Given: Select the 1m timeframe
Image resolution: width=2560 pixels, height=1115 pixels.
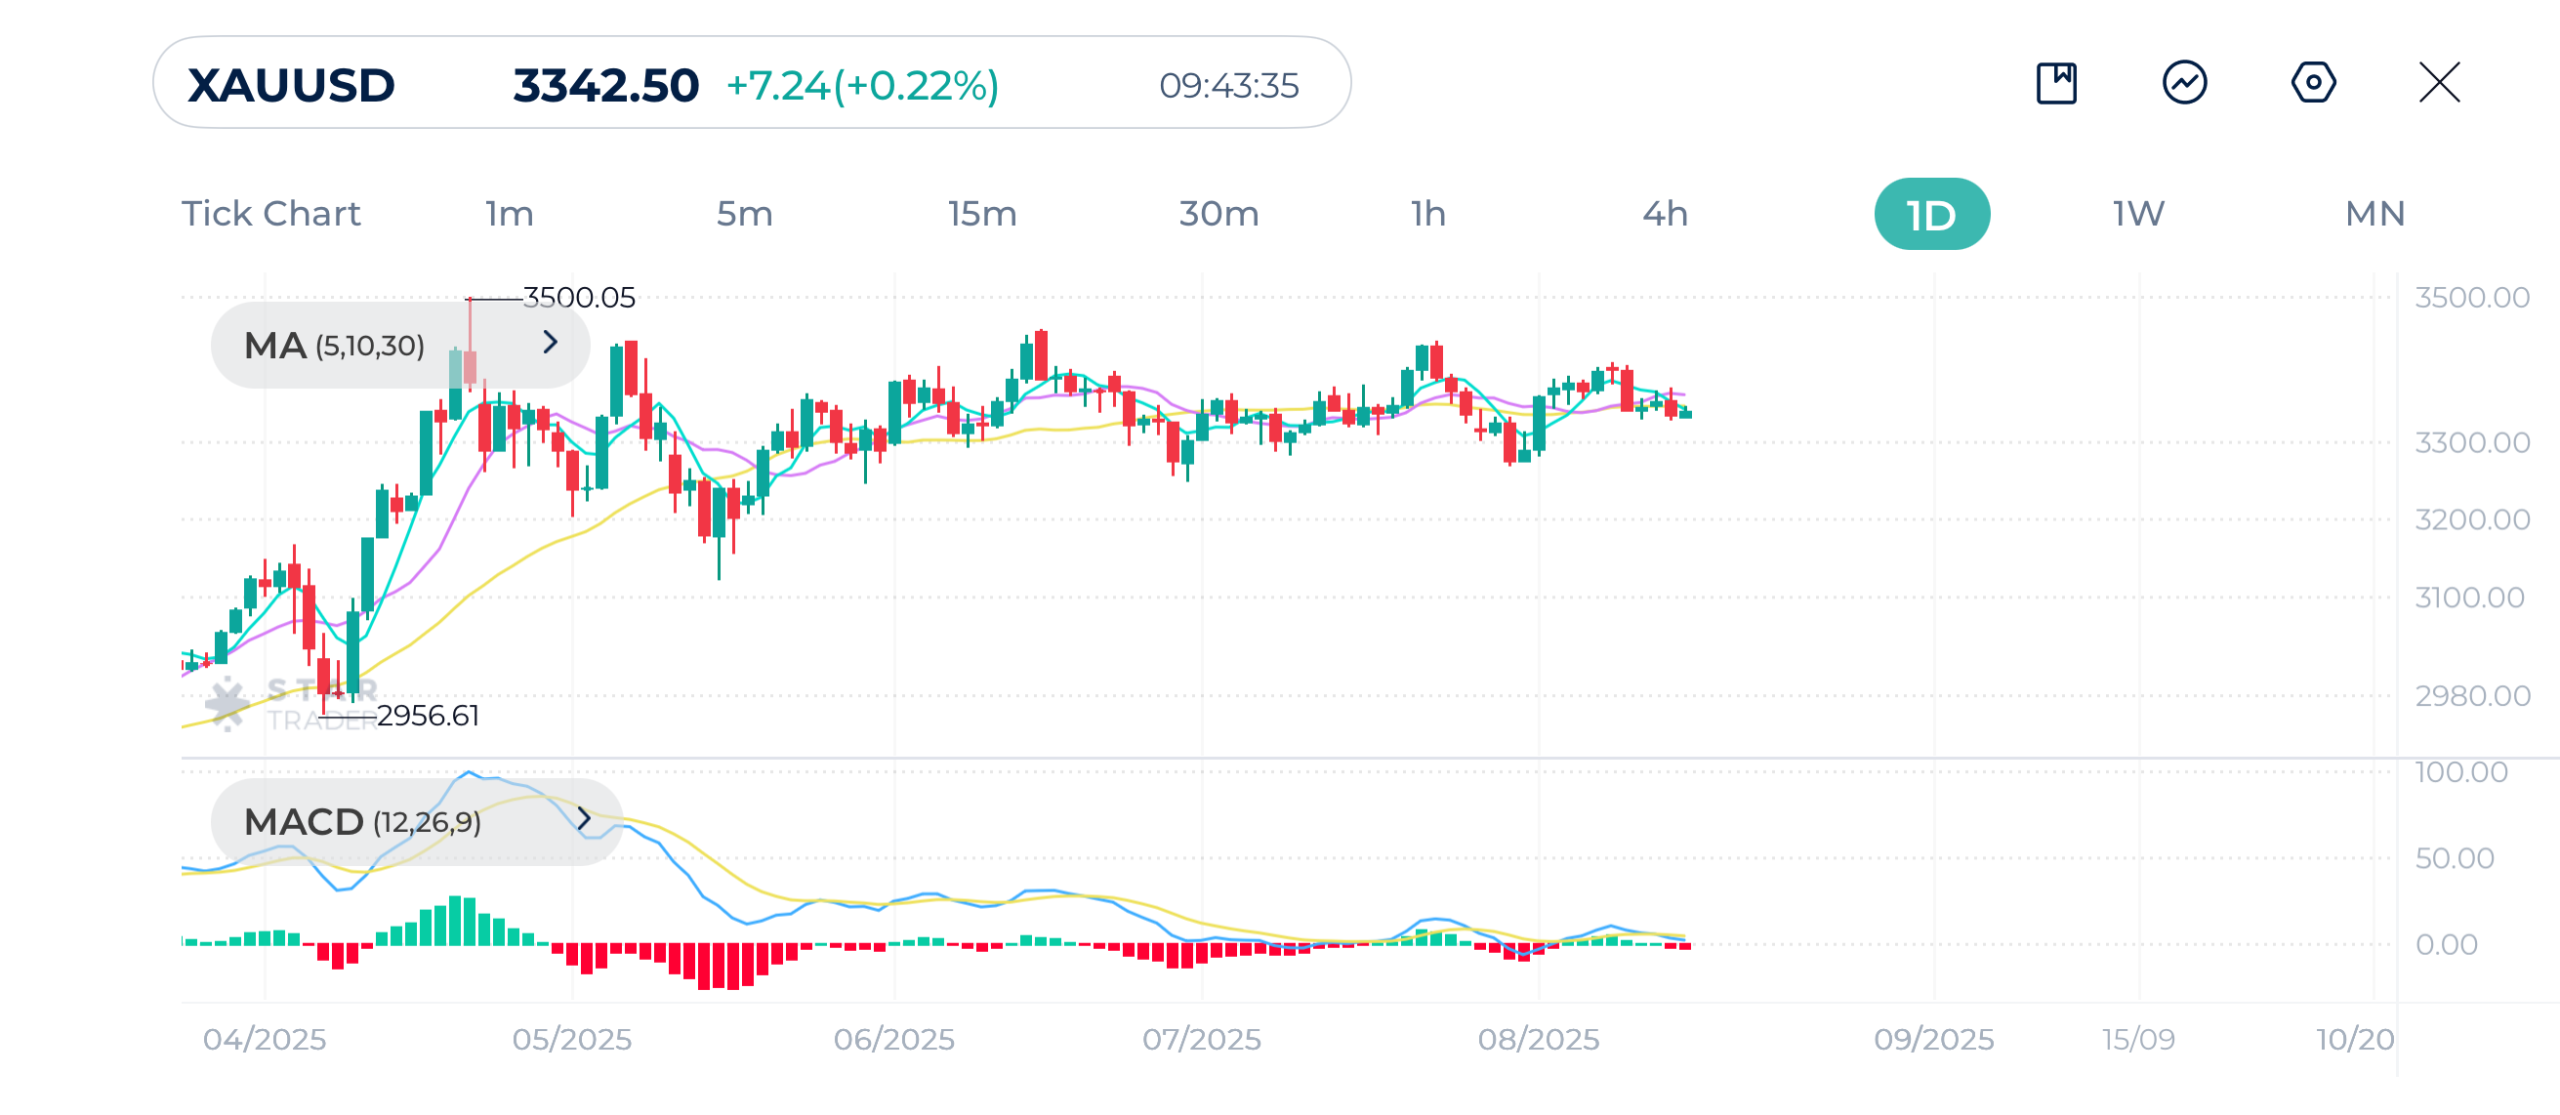Looking at the screenshot, I should 510,214.
